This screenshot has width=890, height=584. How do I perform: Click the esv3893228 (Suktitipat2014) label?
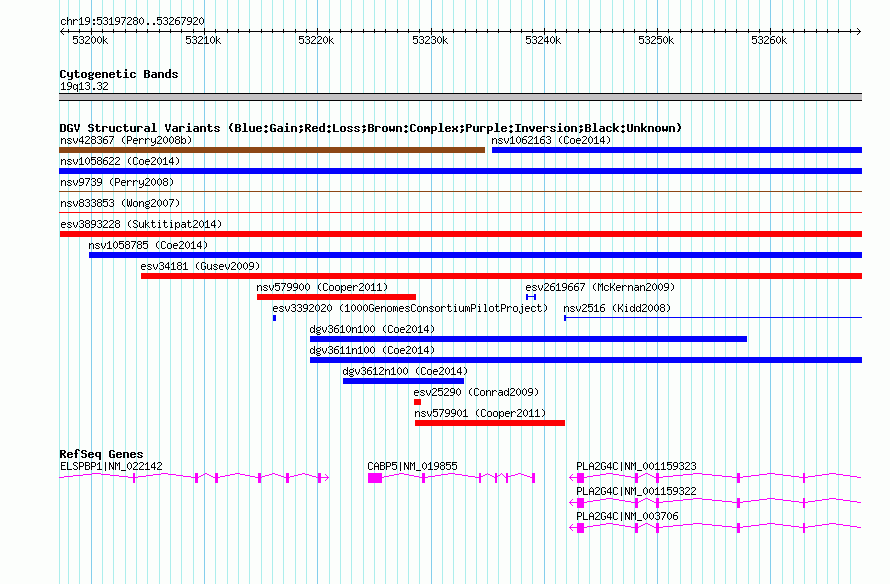coord(141,224)
